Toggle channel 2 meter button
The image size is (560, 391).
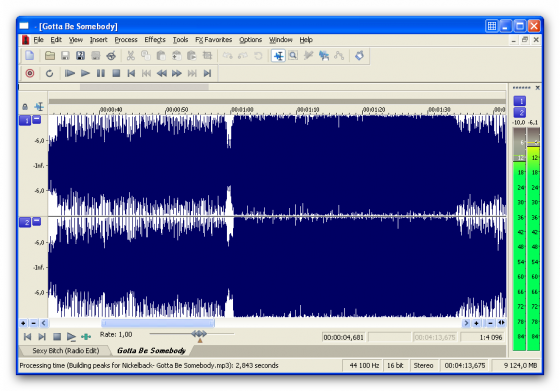tap(520, 113)
